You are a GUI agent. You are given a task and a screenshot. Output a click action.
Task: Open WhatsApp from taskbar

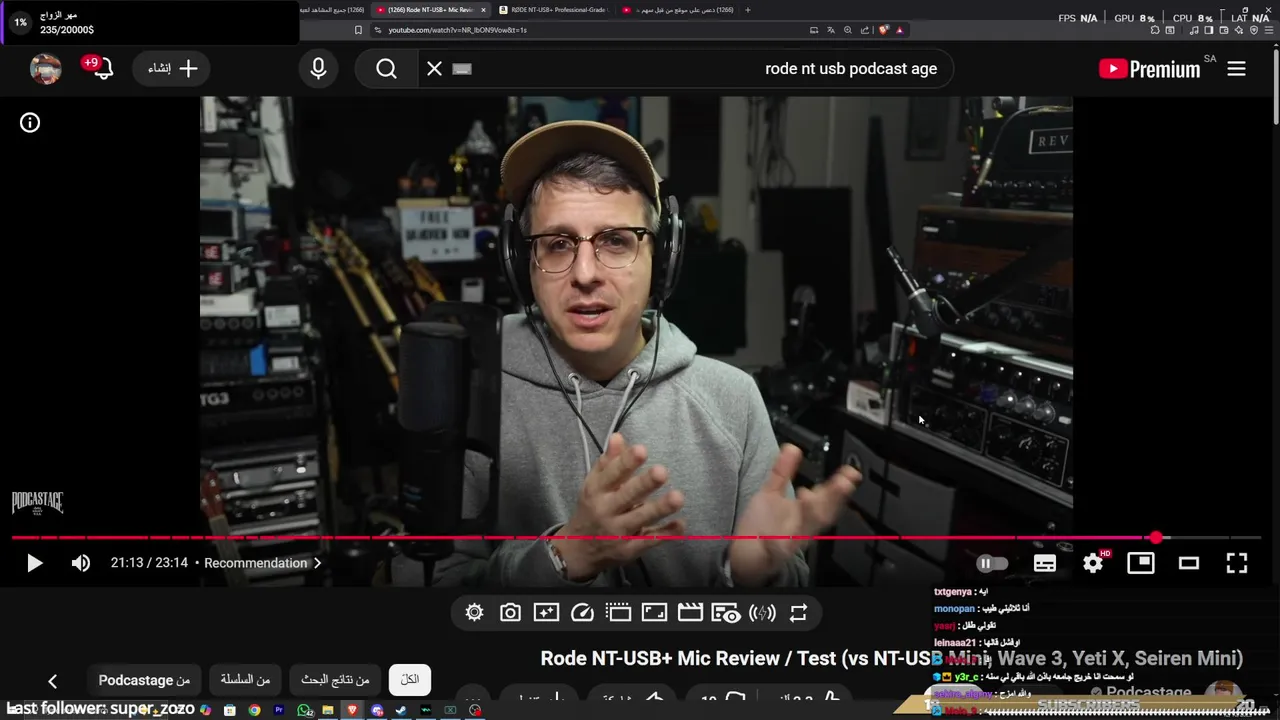point(304,710)
